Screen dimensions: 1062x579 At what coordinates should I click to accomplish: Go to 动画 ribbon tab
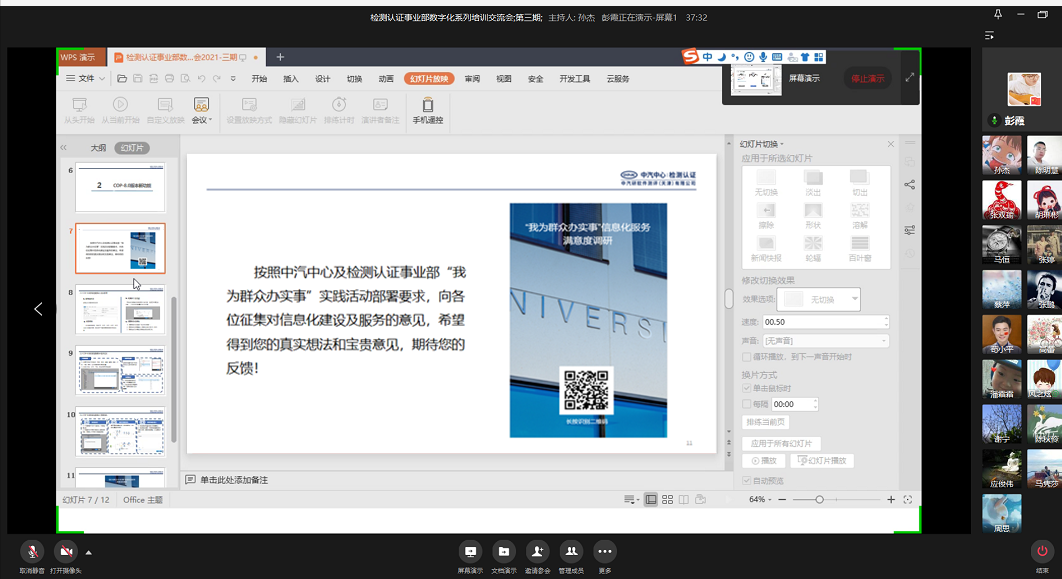(x=386, y=79)
